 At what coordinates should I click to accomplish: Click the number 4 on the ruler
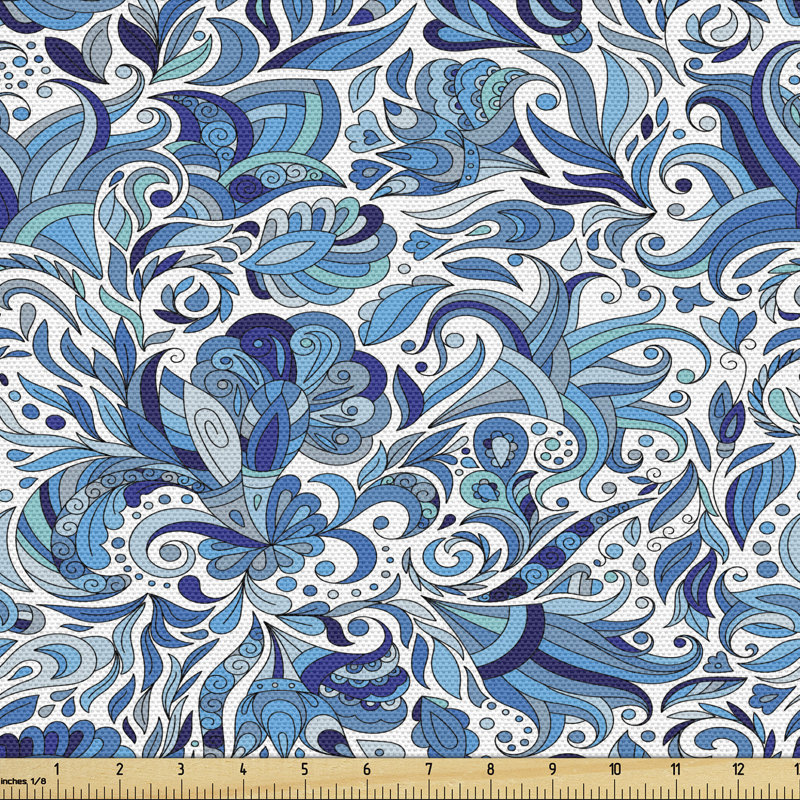coord(242,769)
